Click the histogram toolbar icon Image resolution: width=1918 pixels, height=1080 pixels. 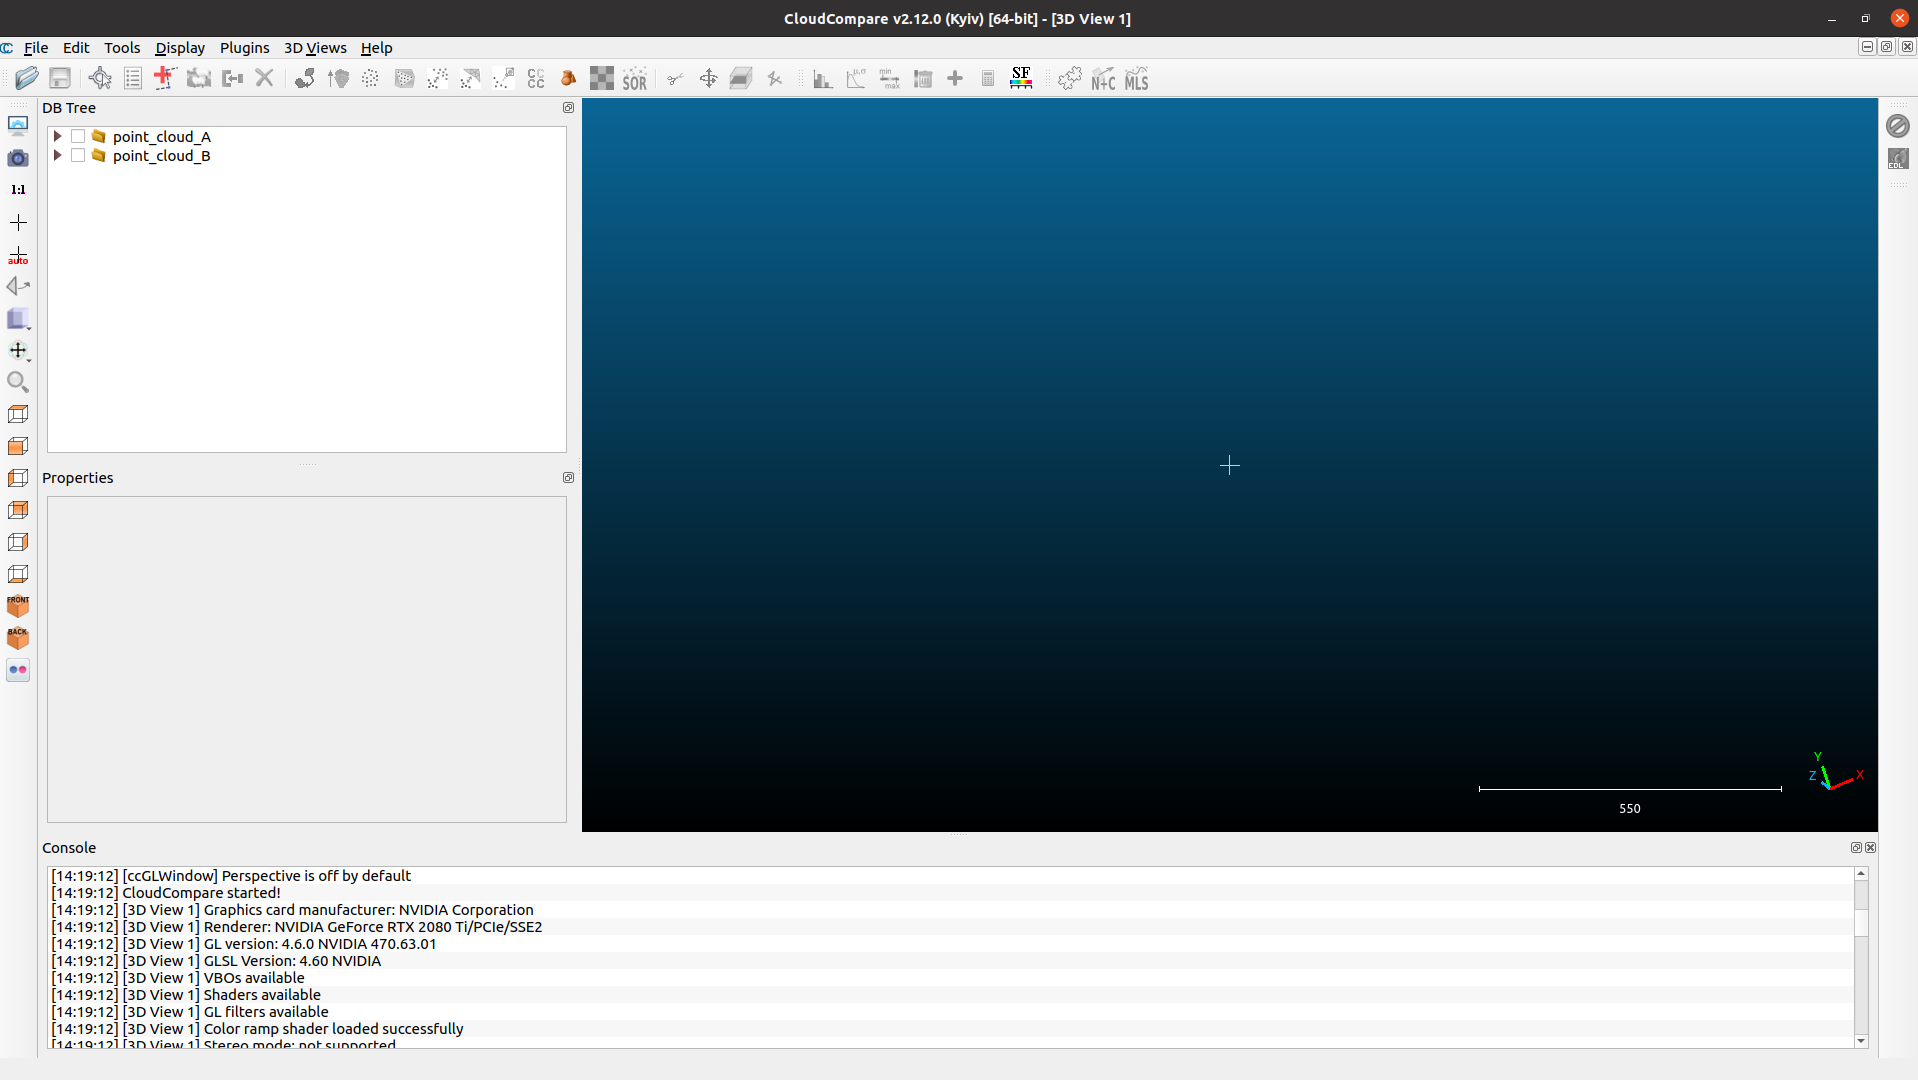pyautogui.click(x=822, y=78)
